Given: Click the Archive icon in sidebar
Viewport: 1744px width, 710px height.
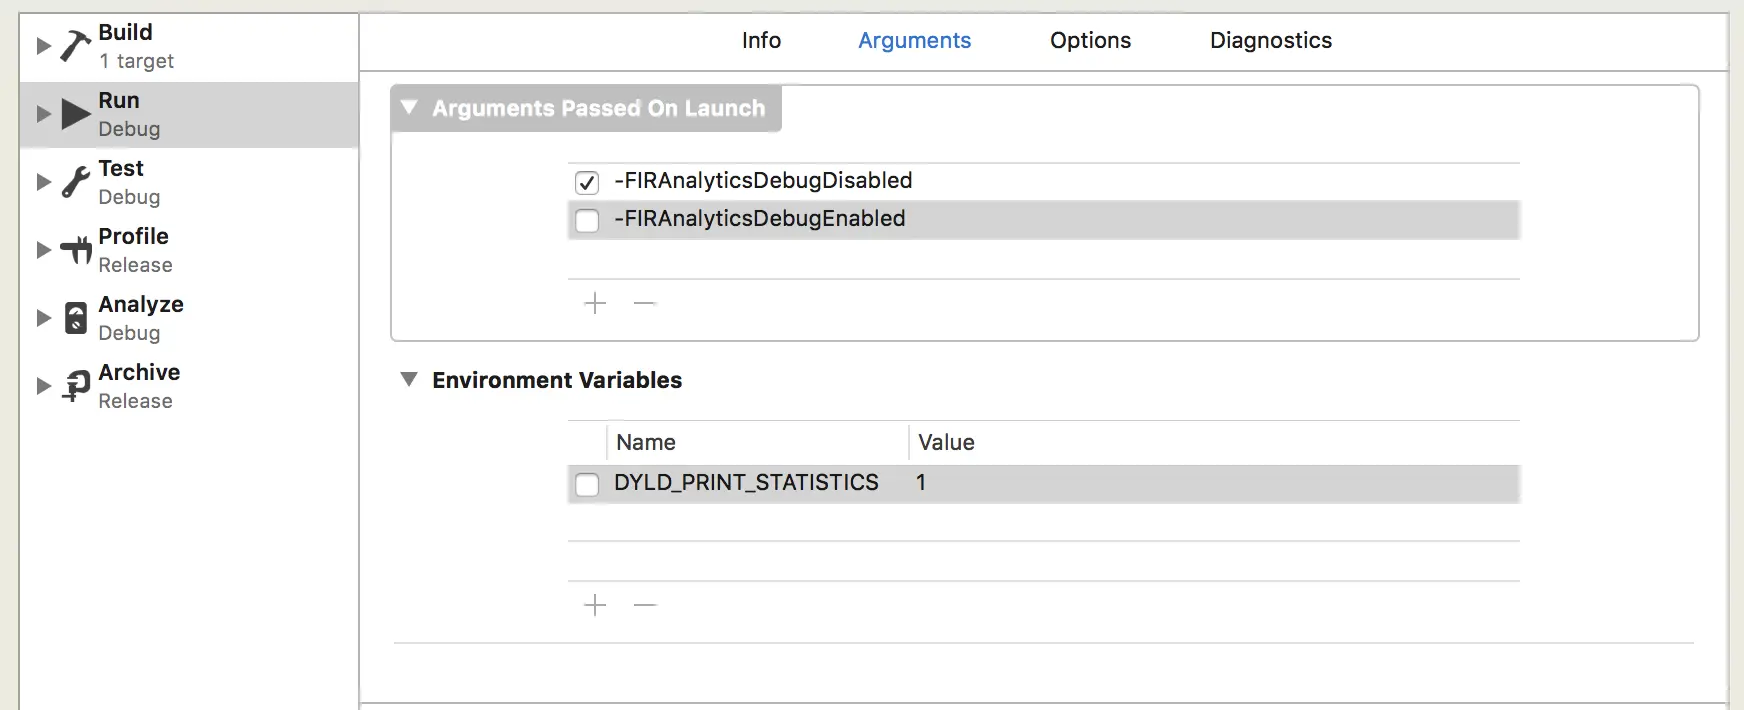Looking at the screenshot, I should (x=75, y=386).
